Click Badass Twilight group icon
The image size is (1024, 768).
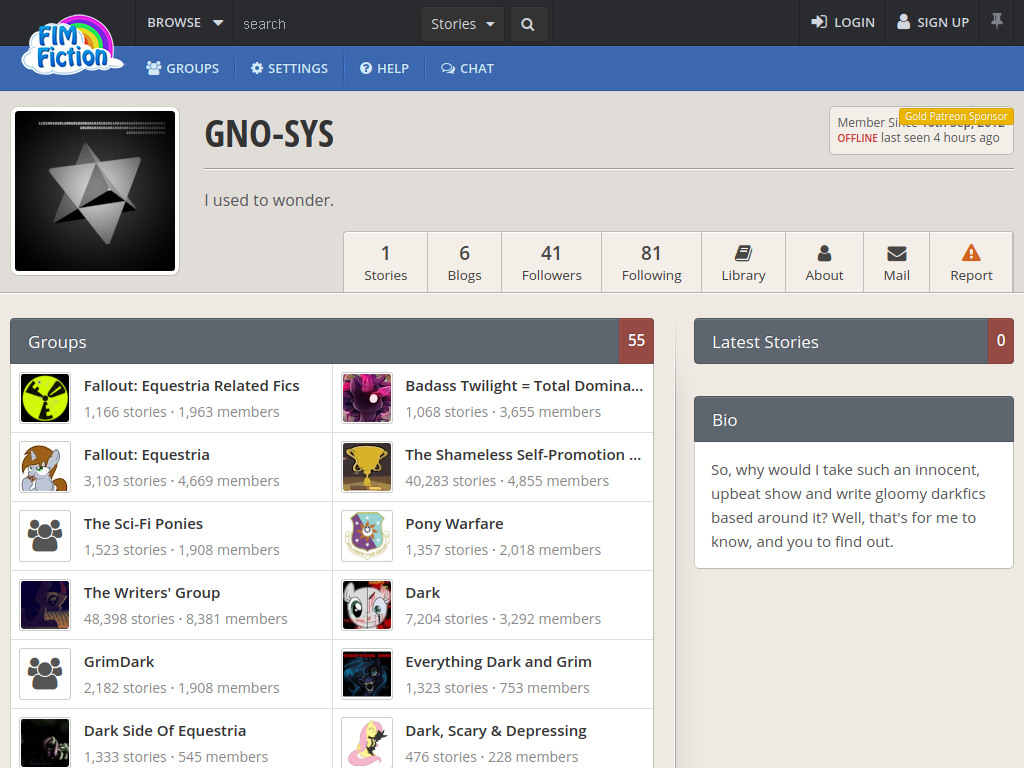(367, 398)
